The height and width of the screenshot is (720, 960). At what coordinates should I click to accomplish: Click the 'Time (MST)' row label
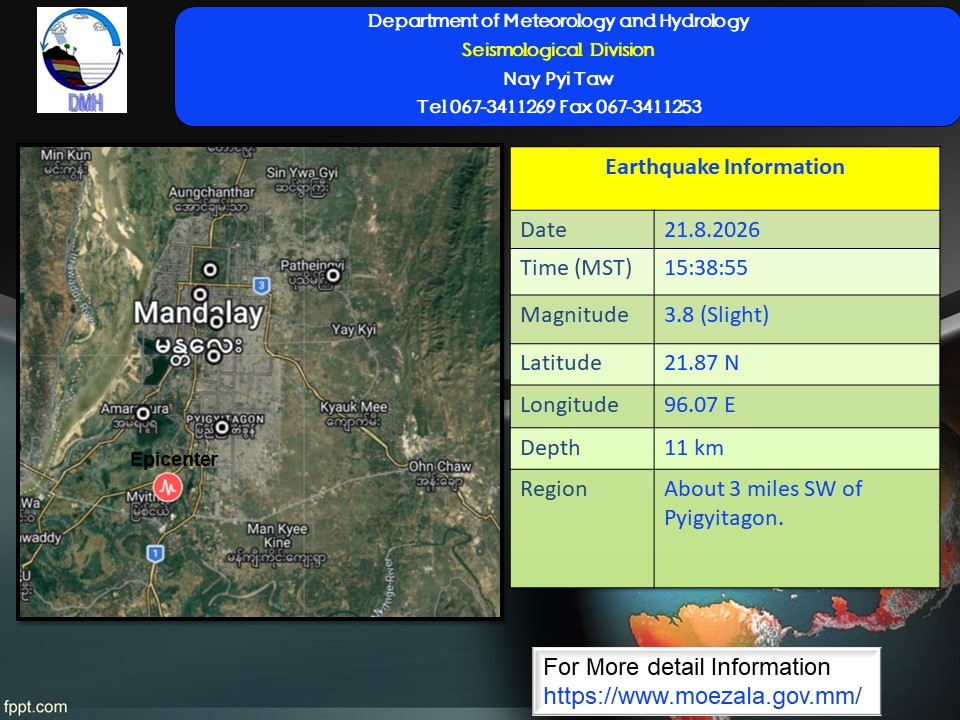tap(576, 268)
